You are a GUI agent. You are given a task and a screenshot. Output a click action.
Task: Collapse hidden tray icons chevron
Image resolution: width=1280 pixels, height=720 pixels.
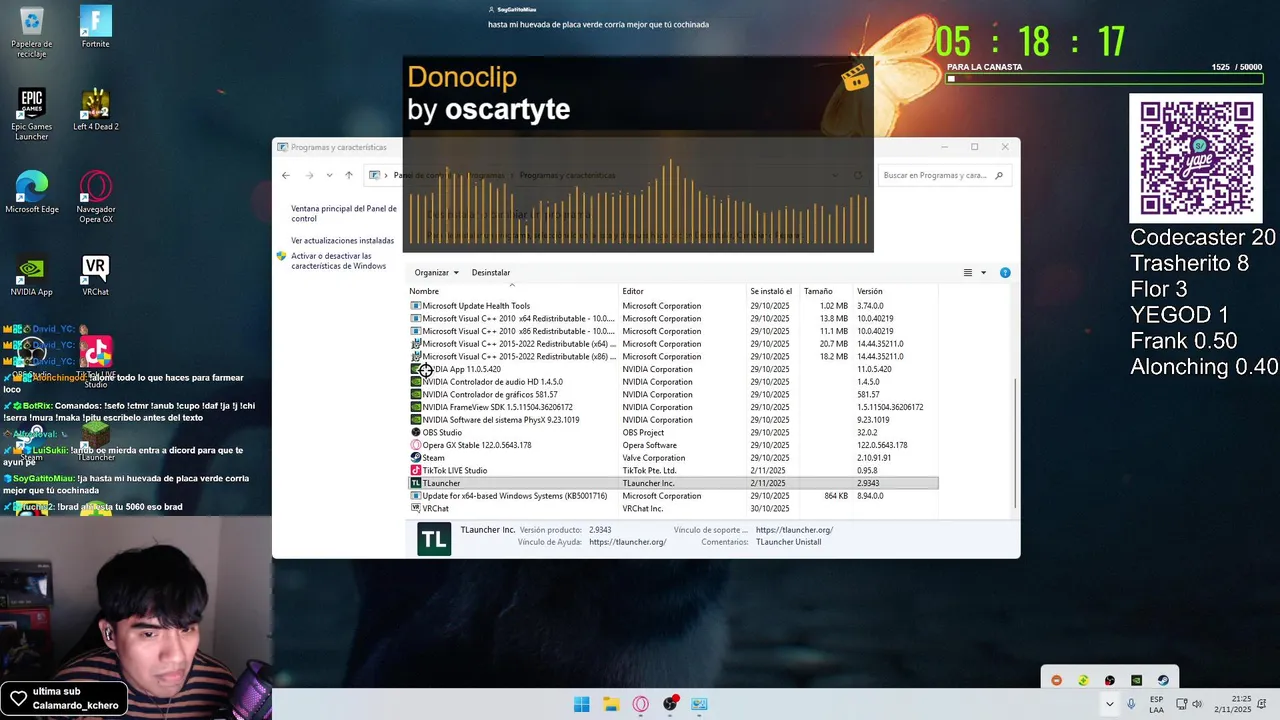1109,704
